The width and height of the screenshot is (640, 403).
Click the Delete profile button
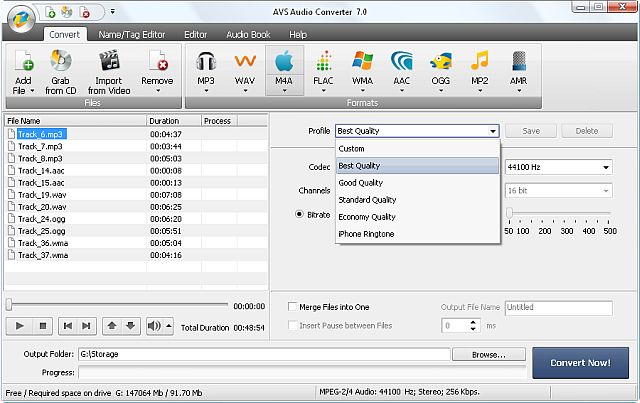click(x=587, y=131)
